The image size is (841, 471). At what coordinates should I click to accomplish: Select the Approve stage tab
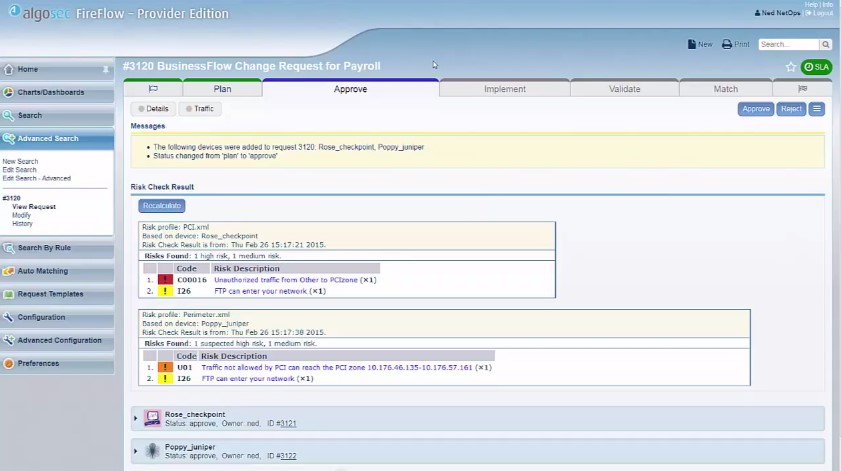(350, 89)
